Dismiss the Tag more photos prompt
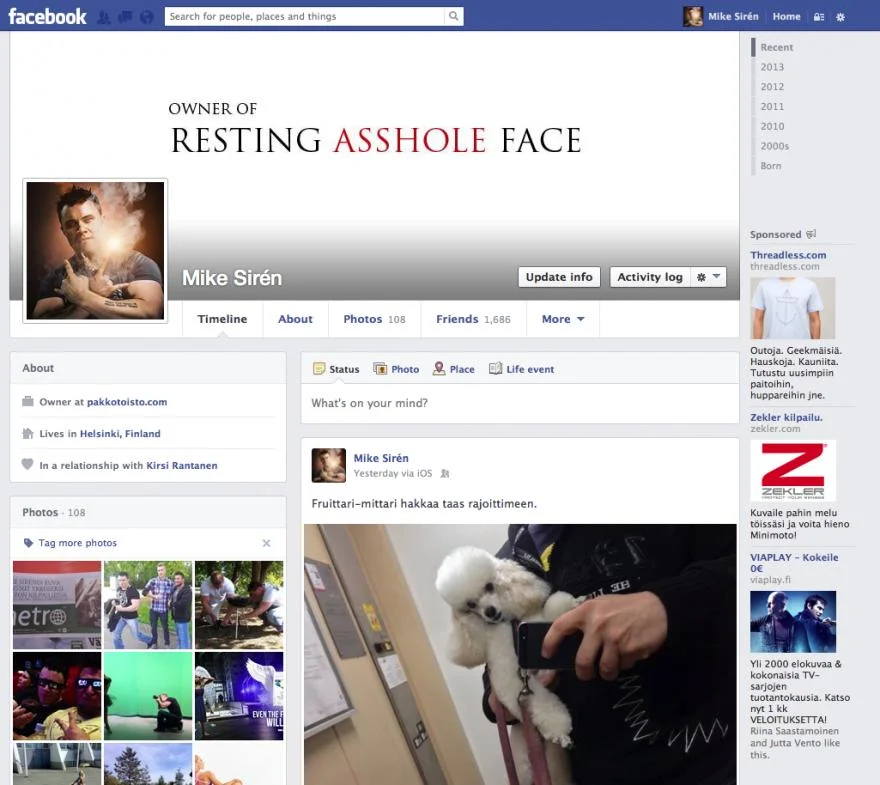The image size is (880, 785). pyautogui.click(x=266, y=543)
